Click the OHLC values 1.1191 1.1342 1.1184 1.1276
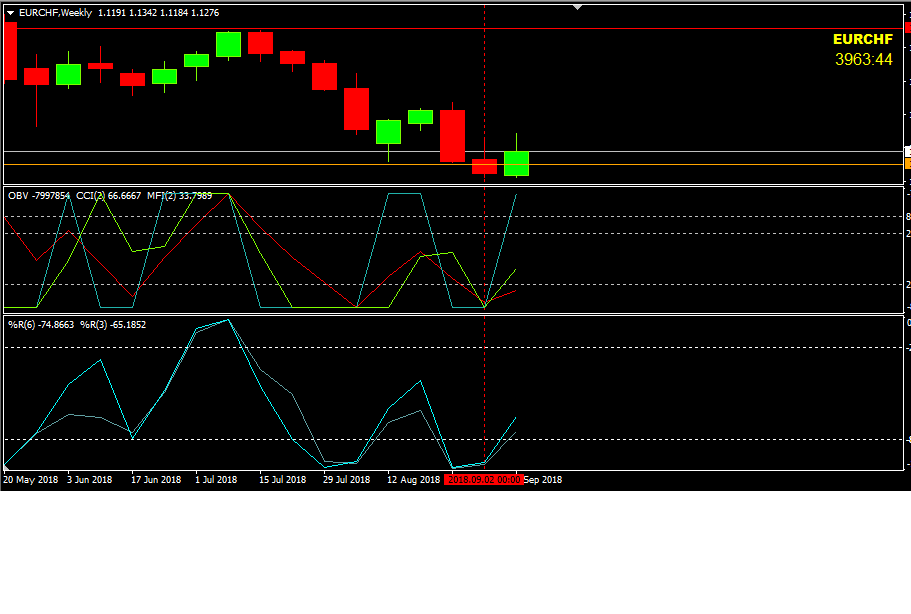 point(159,13)
